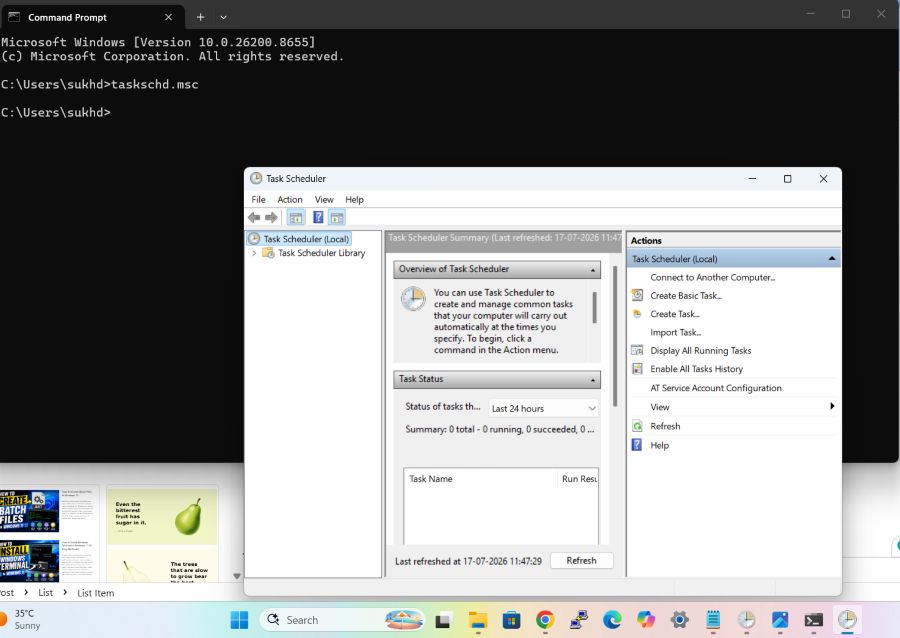Toggle Show/Hide Action Pane toolbar icon
The image size is (900, 638).
(337, 217)
